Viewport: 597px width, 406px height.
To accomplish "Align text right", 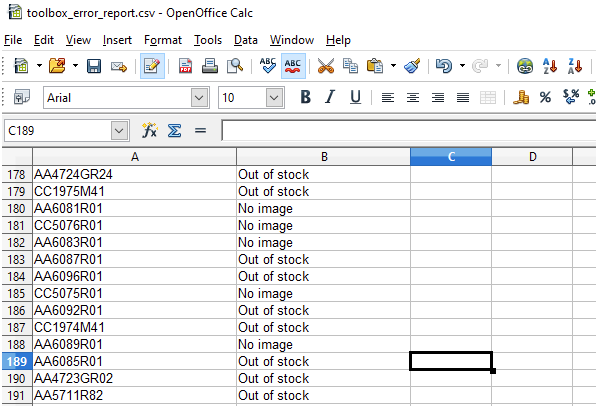I will (438, 98).
